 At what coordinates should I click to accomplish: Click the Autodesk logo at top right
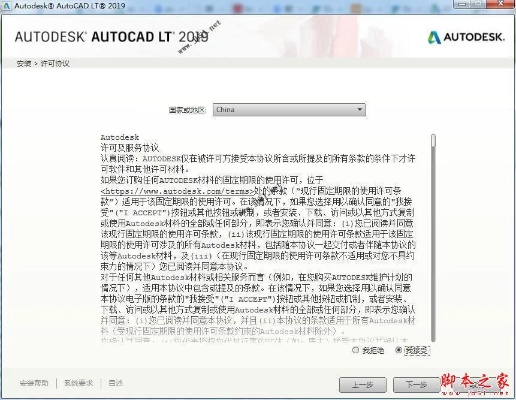point(466,37)
